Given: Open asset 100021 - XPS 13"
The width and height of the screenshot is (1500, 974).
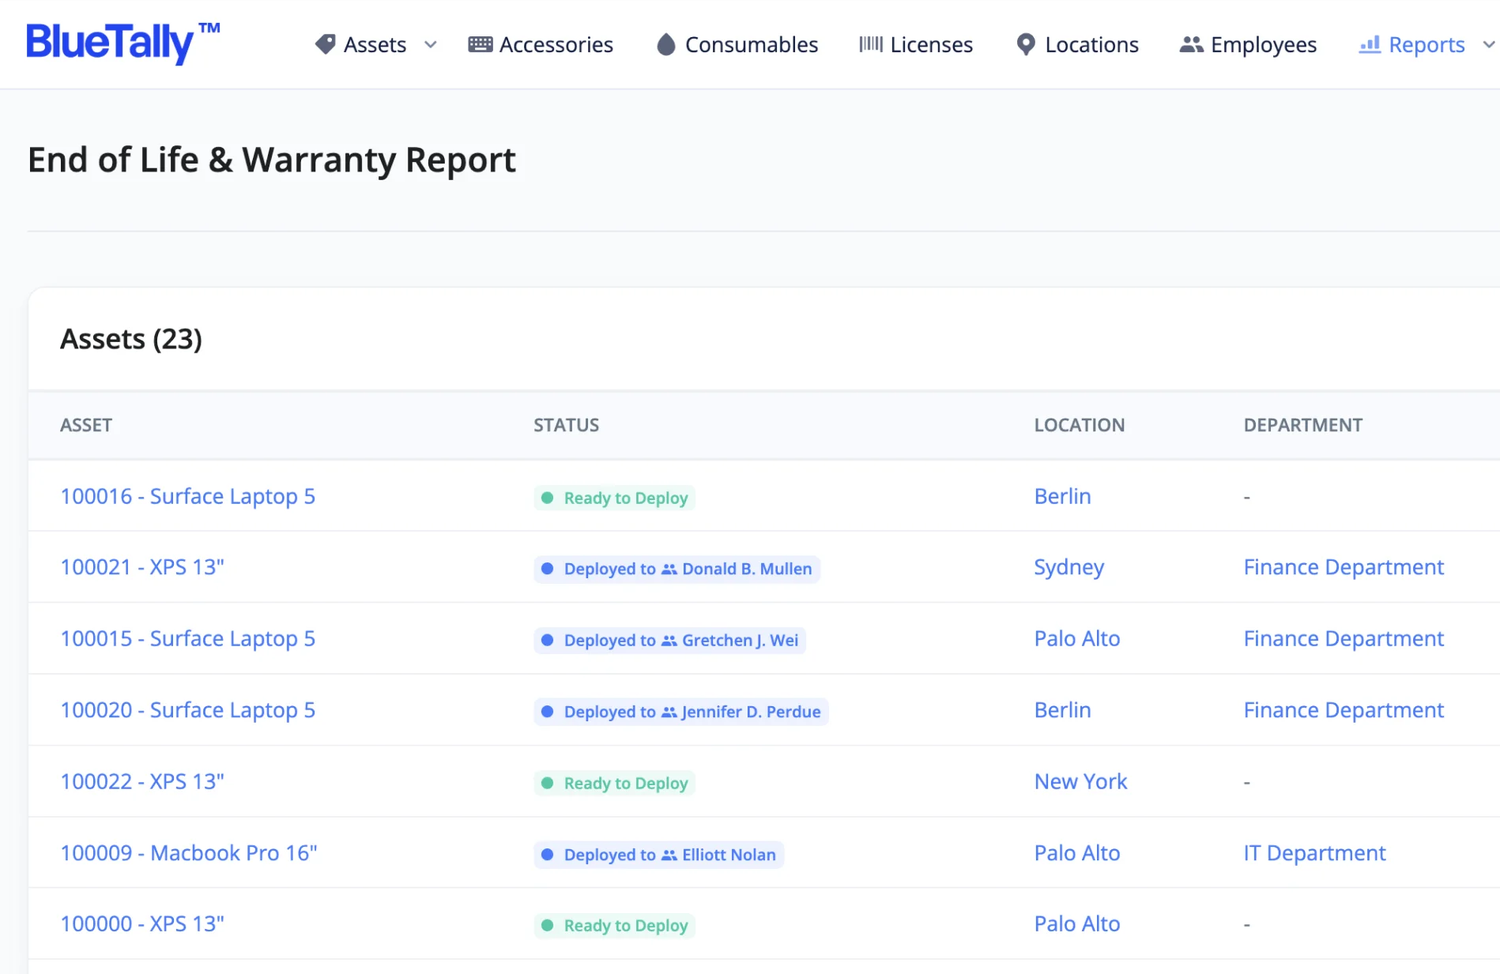Looking at the screenshot, I should click(142, 567).
